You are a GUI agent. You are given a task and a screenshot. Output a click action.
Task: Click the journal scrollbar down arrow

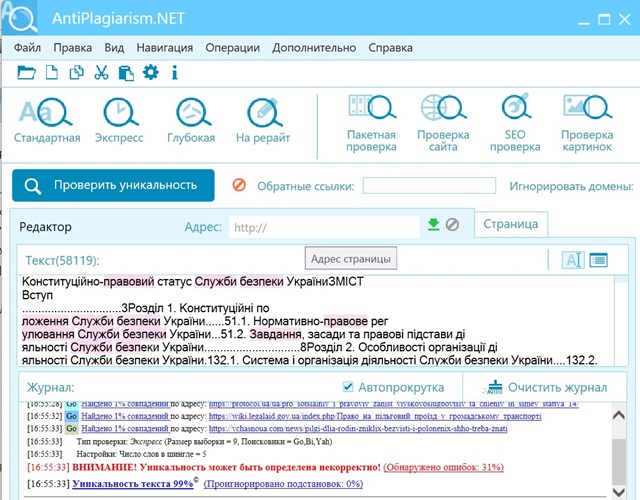619,491
